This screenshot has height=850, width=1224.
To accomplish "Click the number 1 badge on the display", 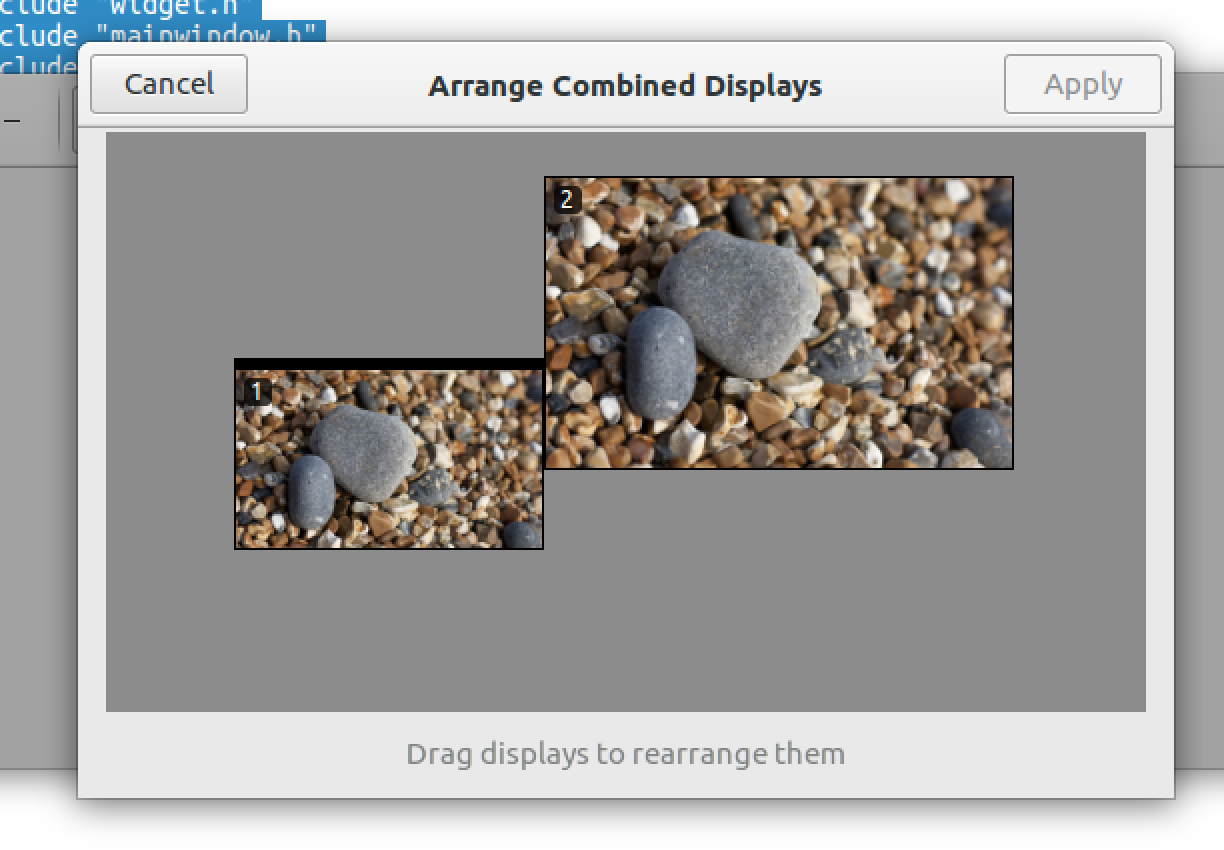I will 257,392.
